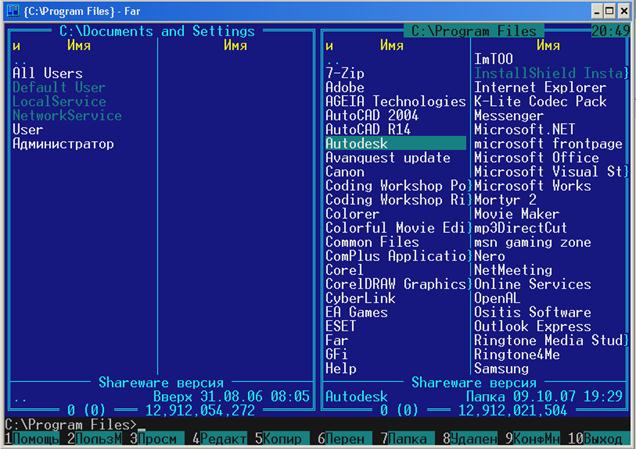Image resolution: width=636 pixels, height=449 pixels.
Task: Click the 4 Редакт edit key
Action: [x=222, y=439]
